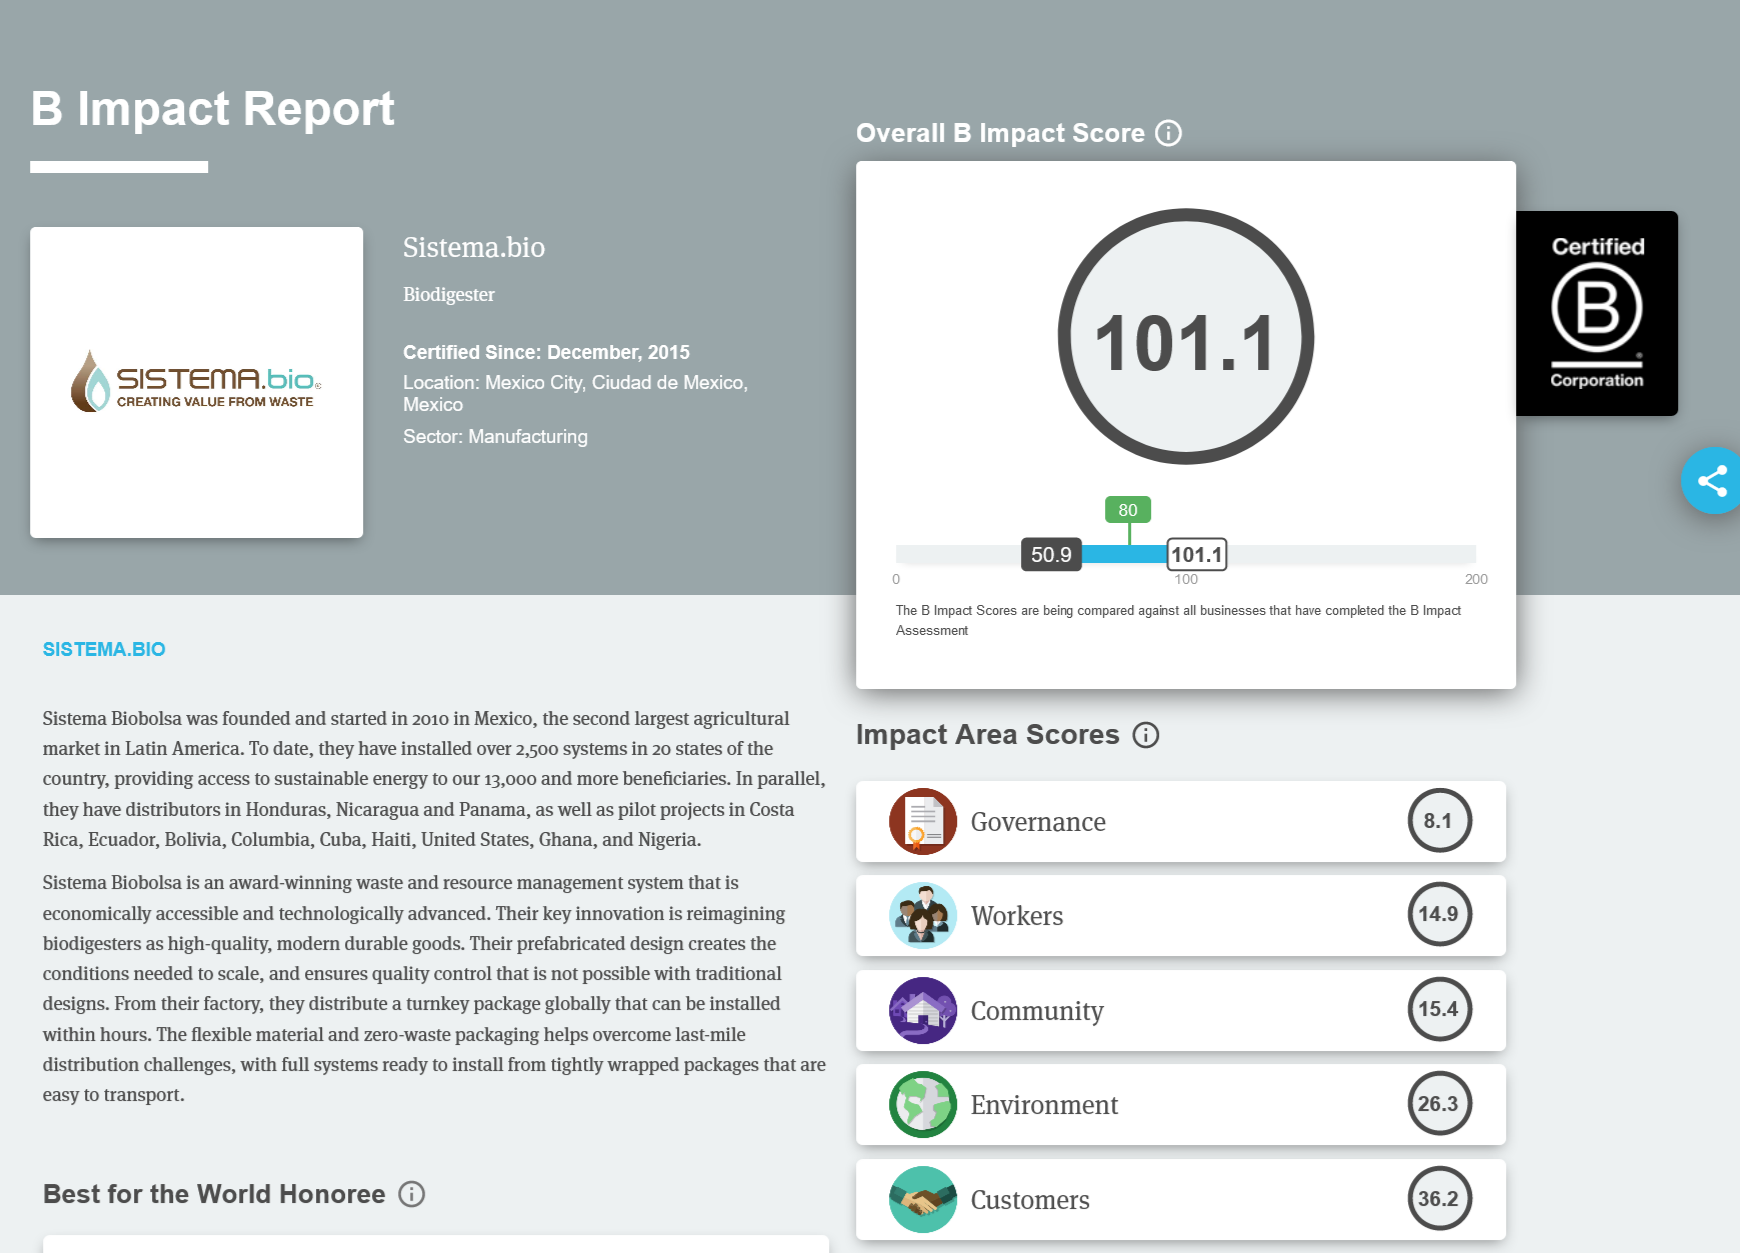1740x1253 pixels.
Task: Click the large 101.1 overall score circle
Action: coord(1186,337)
